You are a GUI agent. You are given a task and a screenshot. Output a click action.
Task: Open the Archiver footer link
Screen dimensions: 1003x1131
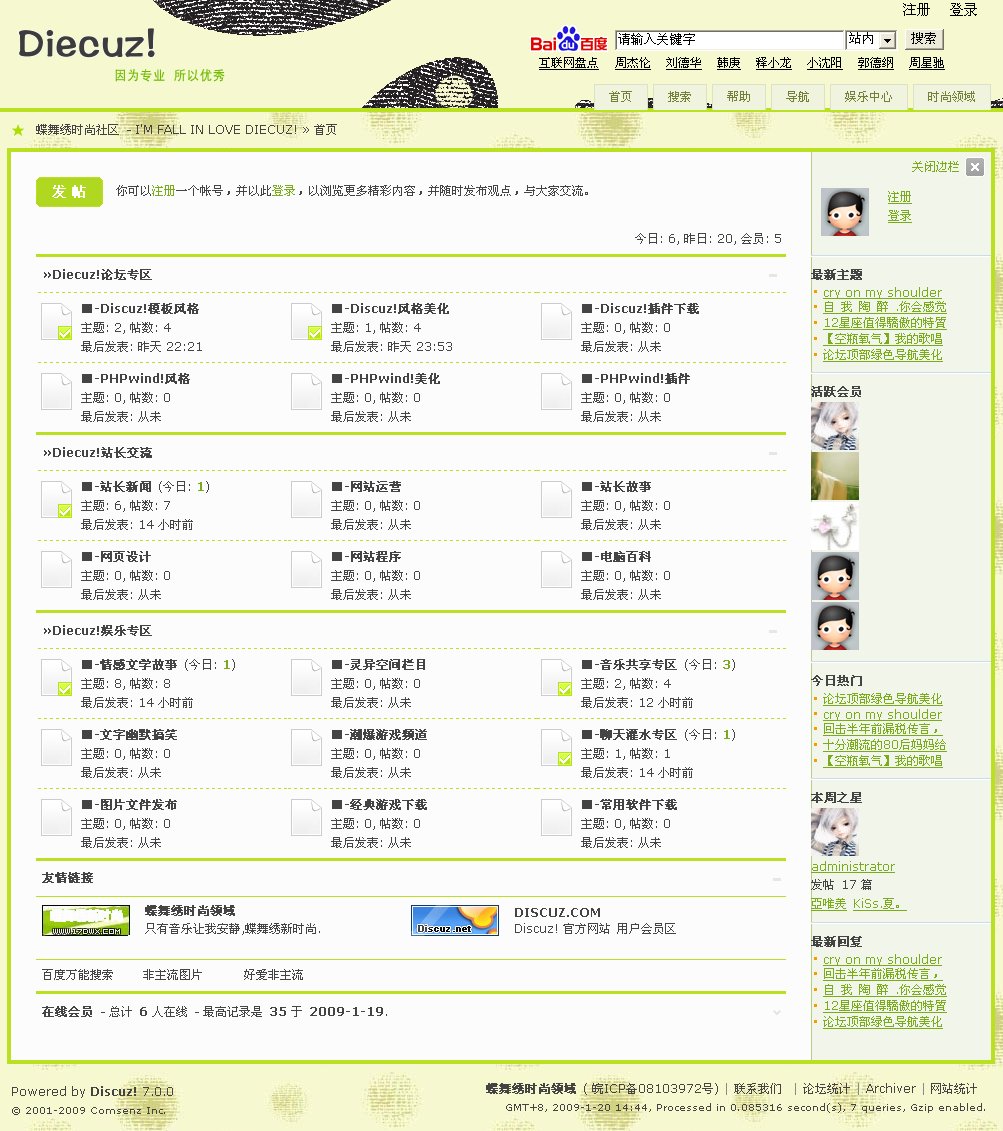891,1088
